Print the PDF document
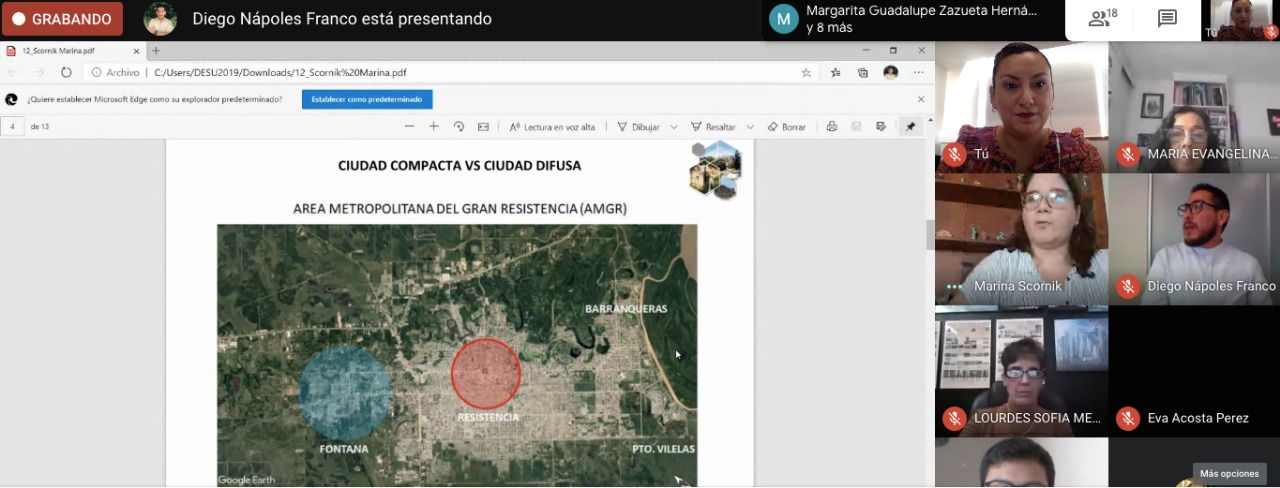The height and width of the screenshot is (488, 1280). pos(831,127)
